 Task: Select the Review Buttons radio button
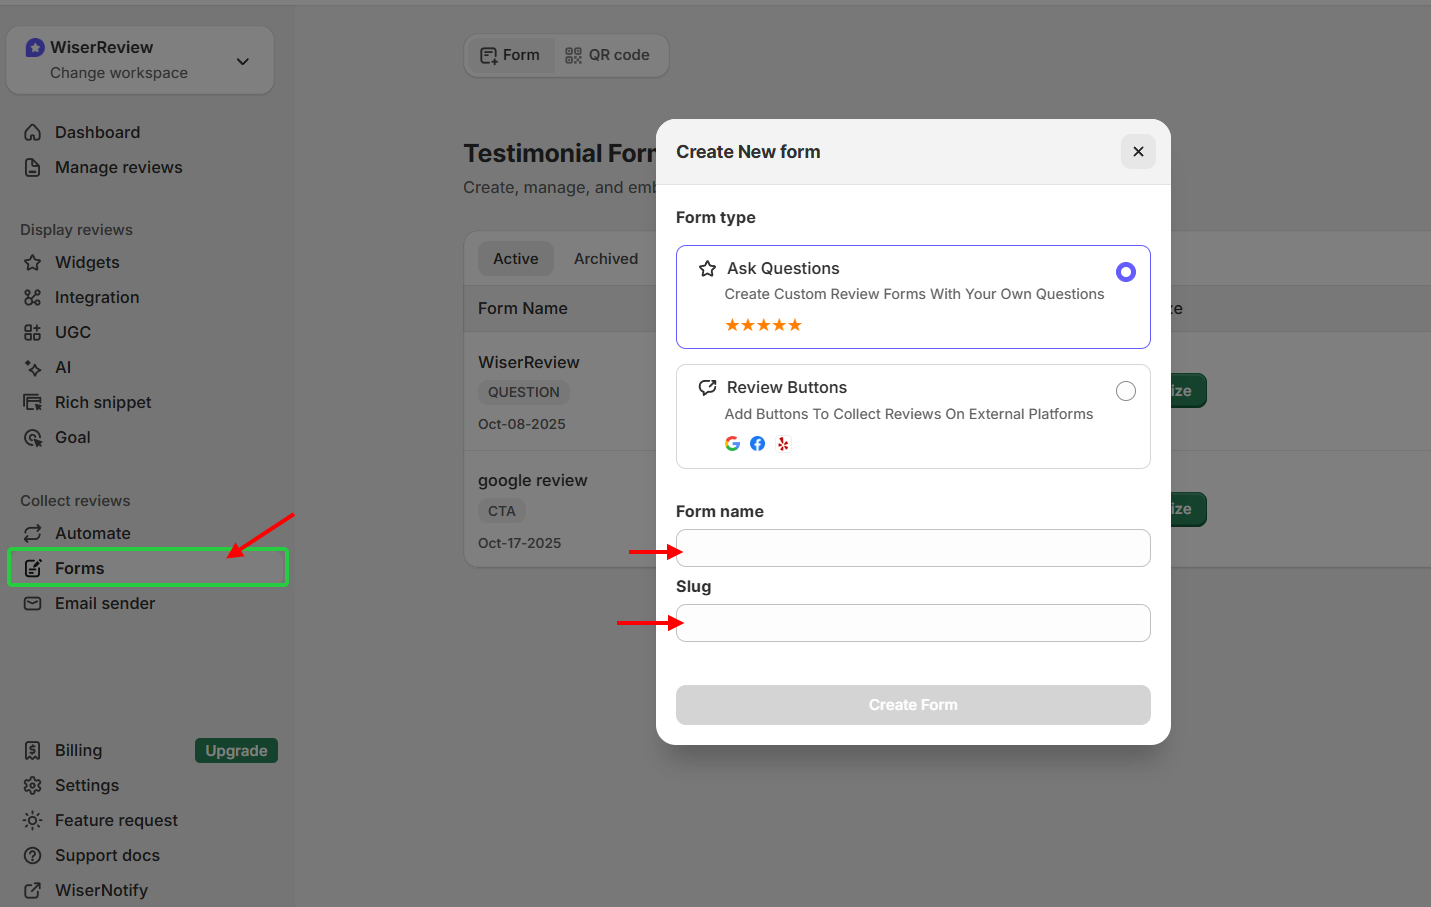pyautogui.click(x=1126, y=391)
